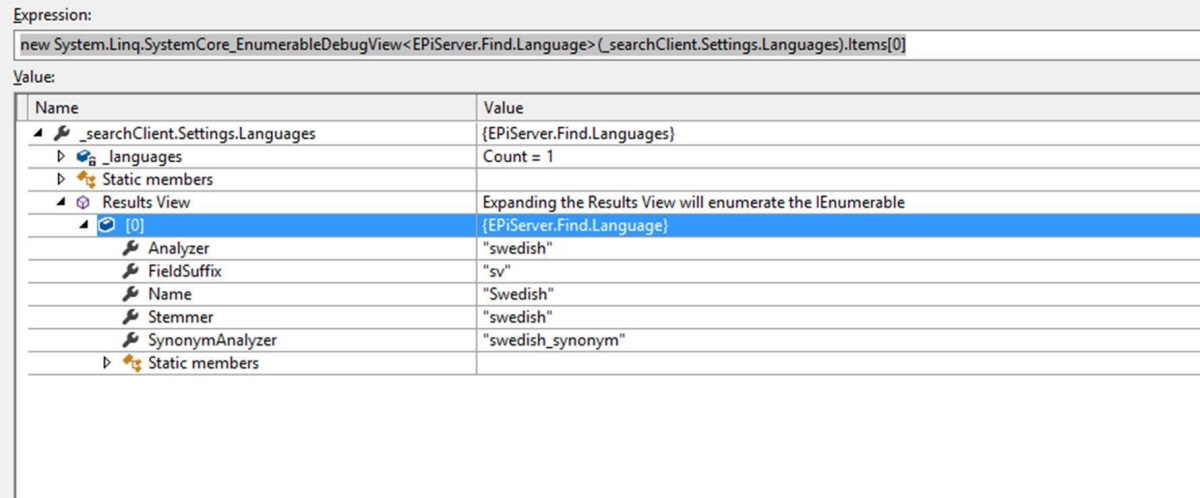The image size is (1200, 498).
Task: Collapse the [0] item node
Action: [x=84, y=226]
